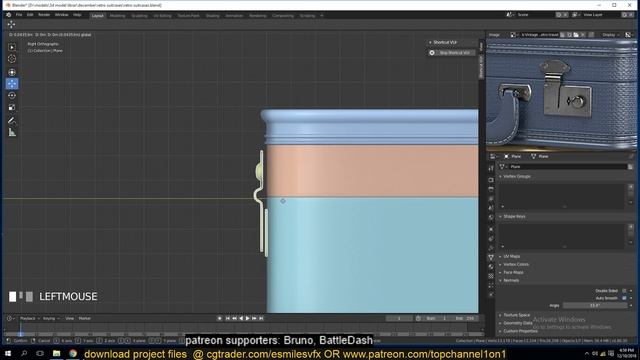The image size is (640, 360).
Task: Open the Object Data mesh properties tab
Action: click(491, 257)
